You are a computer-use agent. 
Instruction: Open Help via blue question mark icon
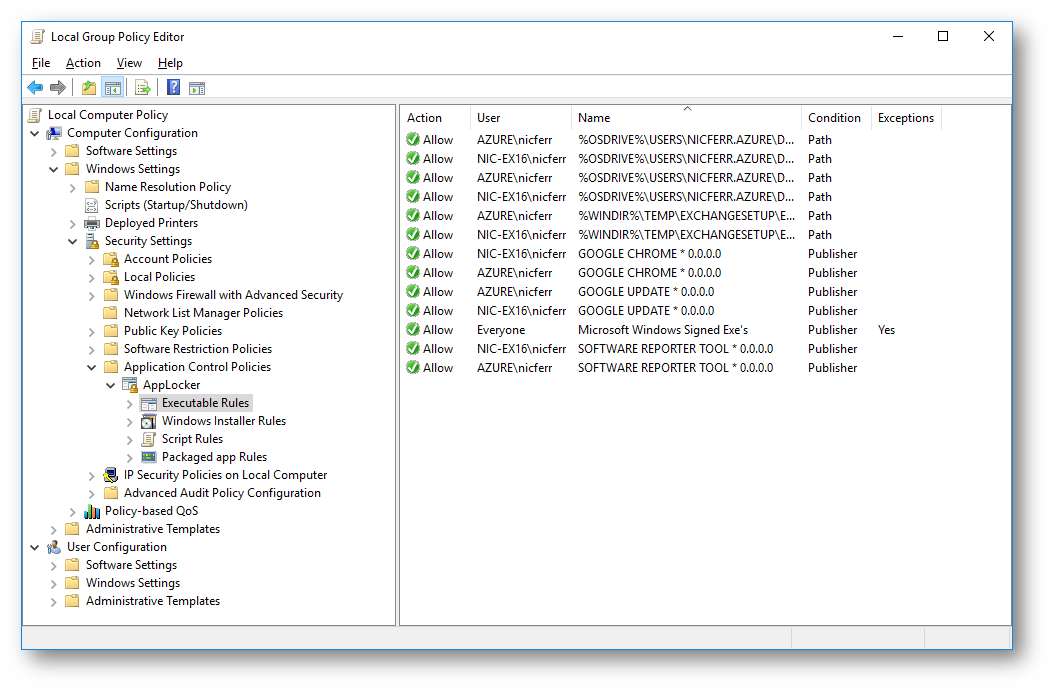coord(173,88)
